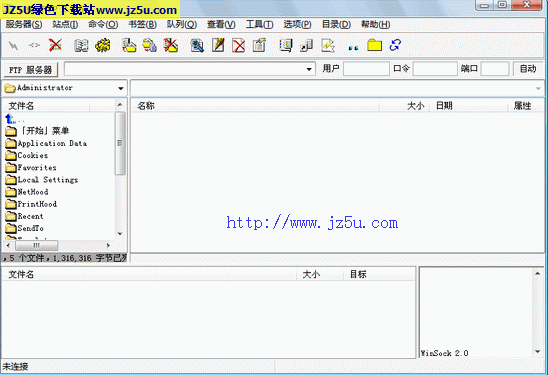548x375 pixels.
Task: Click the pencil edit file icon
Action: tap(218, 45)
